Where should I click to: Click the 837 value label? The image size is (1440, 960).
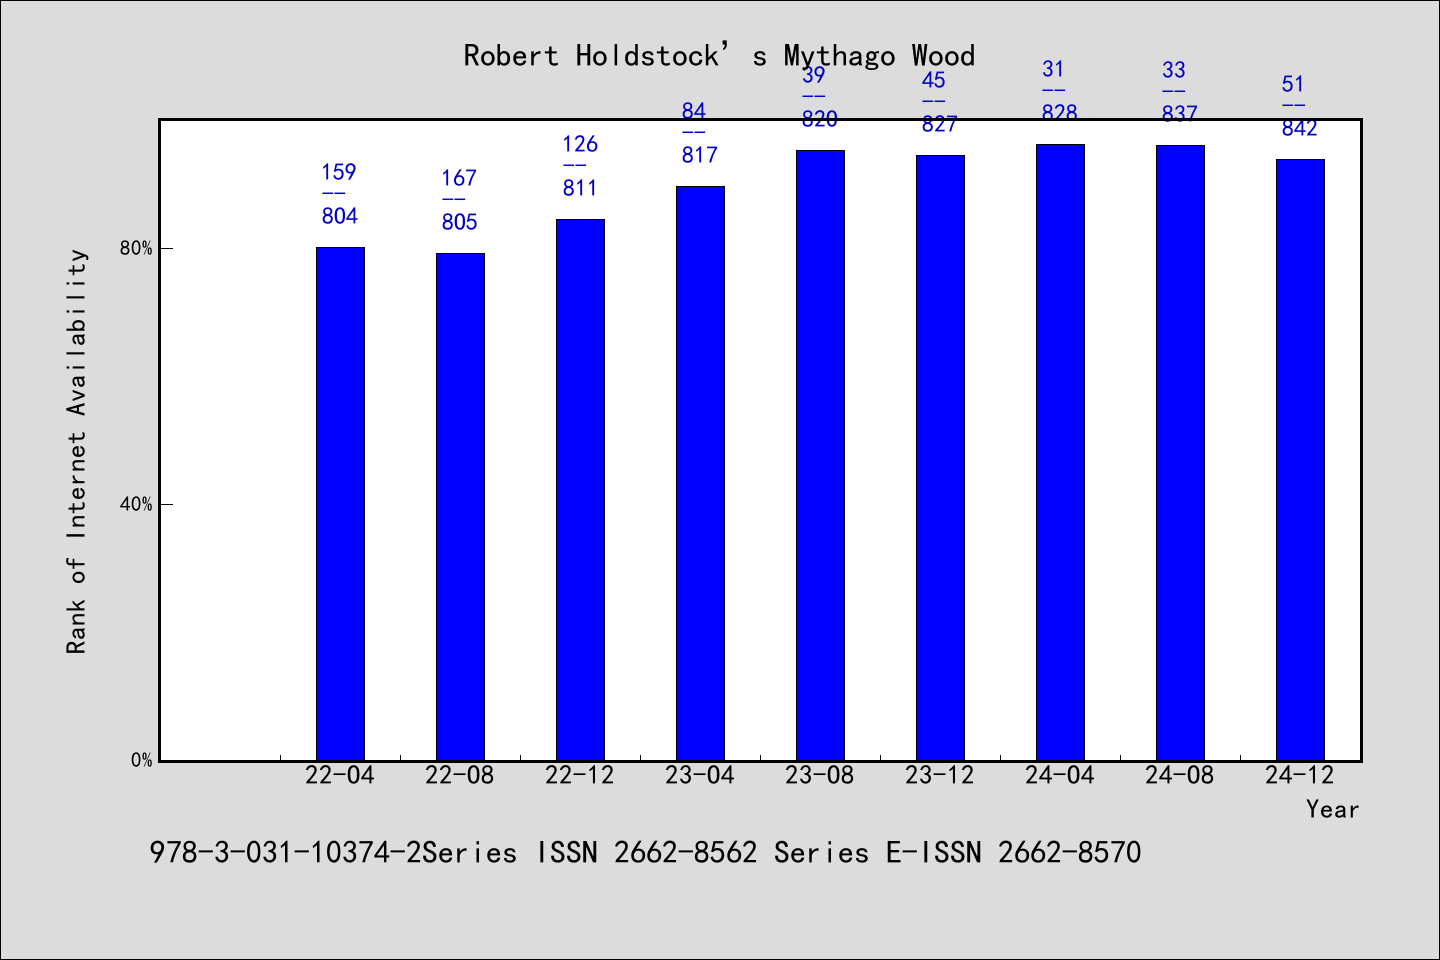coord(1180,114)
